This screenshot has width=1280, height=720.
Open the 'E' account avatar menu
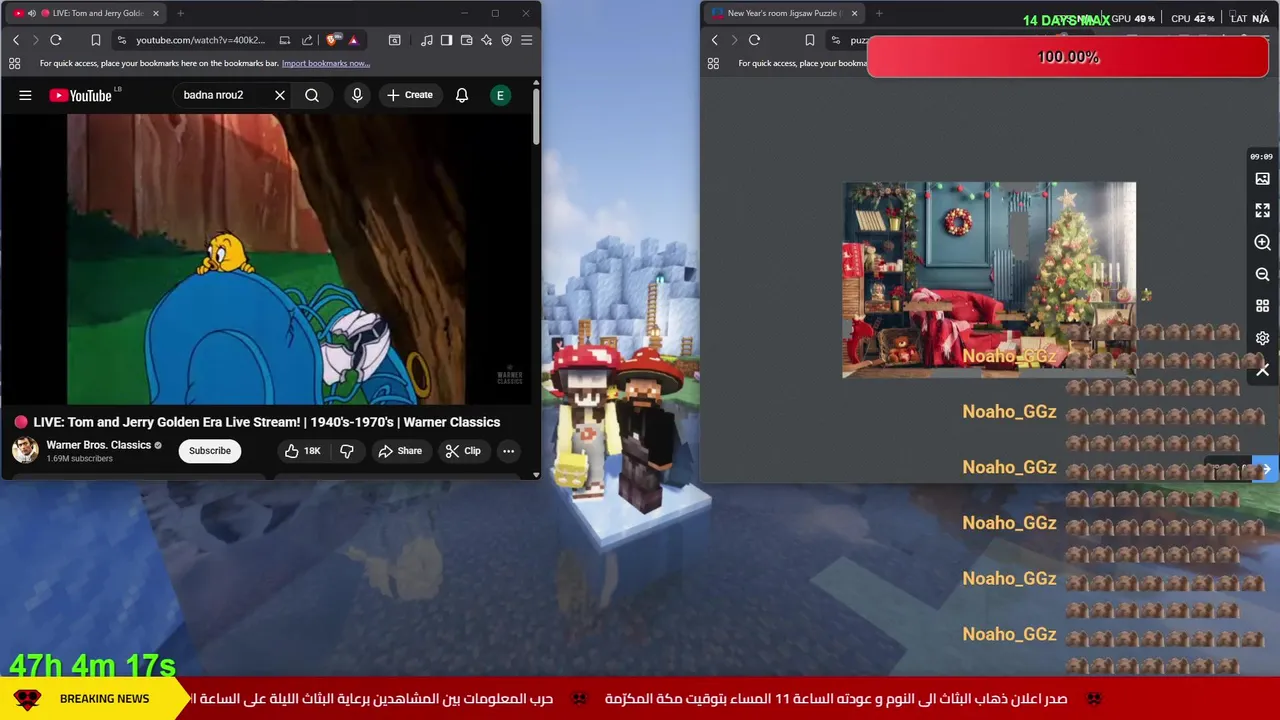[x=500, y=95]
